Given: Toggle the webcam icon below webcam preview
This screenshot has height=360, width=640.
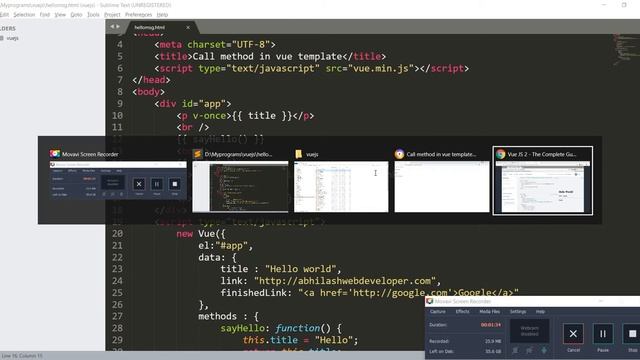Looking at the screenshot, I should click(516, 350).
